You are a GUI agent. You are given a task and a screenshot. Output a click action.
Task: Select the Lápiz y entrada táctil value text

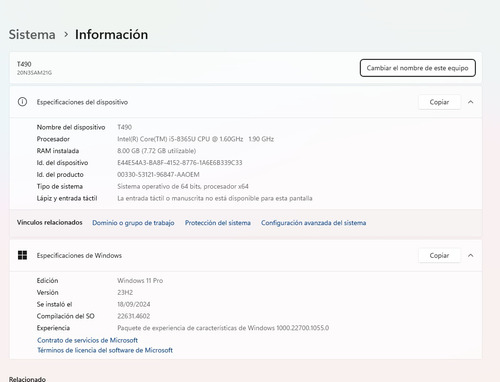tap(215, 198)
